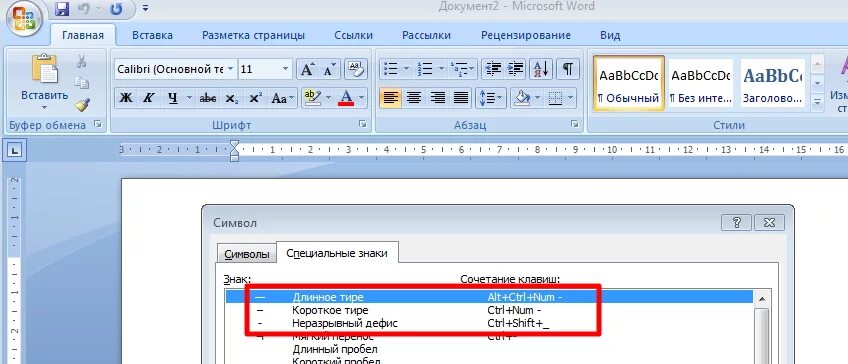Viewport: 848px width, 364px height.
Task: Apply bulleted list
Action: tap(390, 69)
